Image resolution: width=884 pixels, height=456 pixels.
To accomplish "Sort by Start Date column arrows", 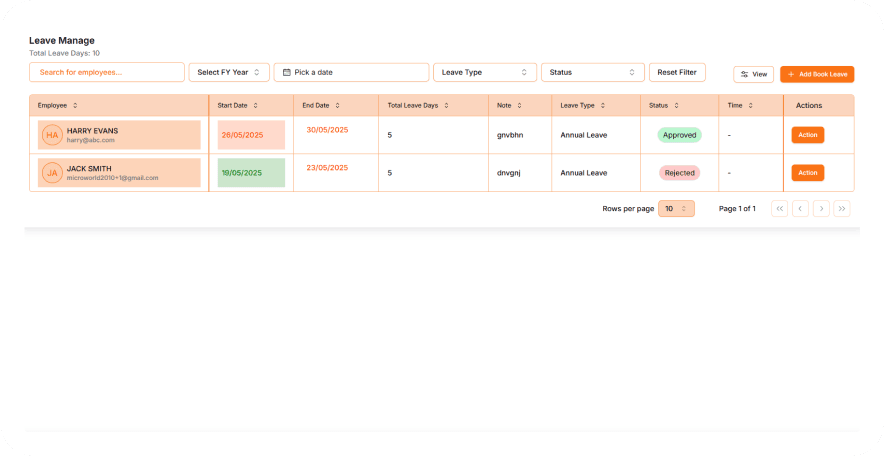I will tap(256, 105).
